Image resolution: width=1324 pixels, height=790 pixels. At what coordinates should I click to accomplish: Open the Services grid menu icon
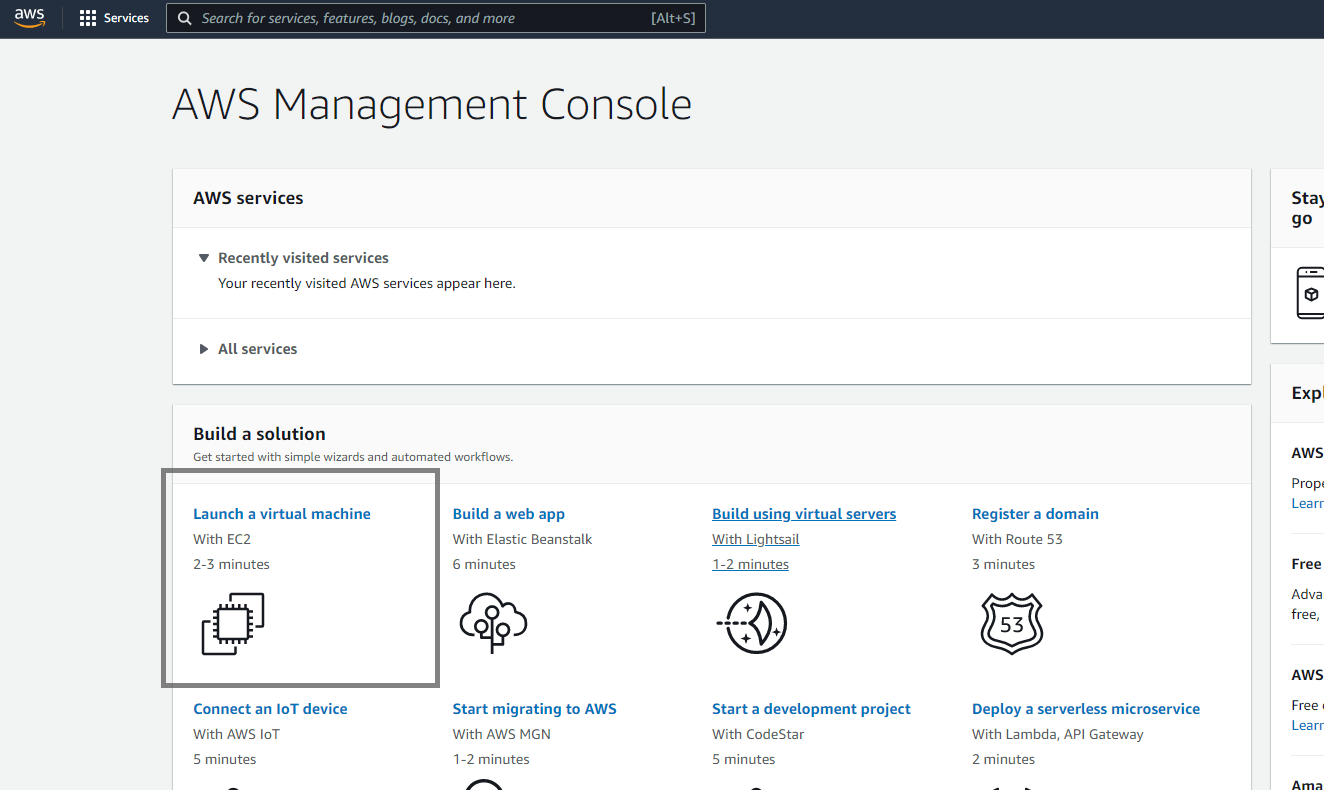click(88, 18)
